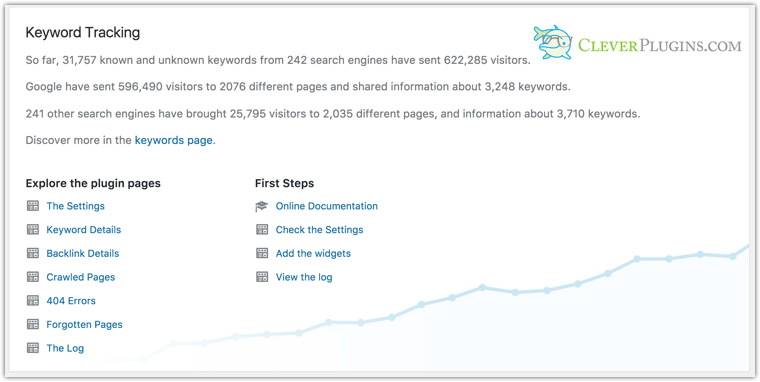Click the sentence about Google visitors
The height and width of the screenshot is (382, 760).
point(298,87)
